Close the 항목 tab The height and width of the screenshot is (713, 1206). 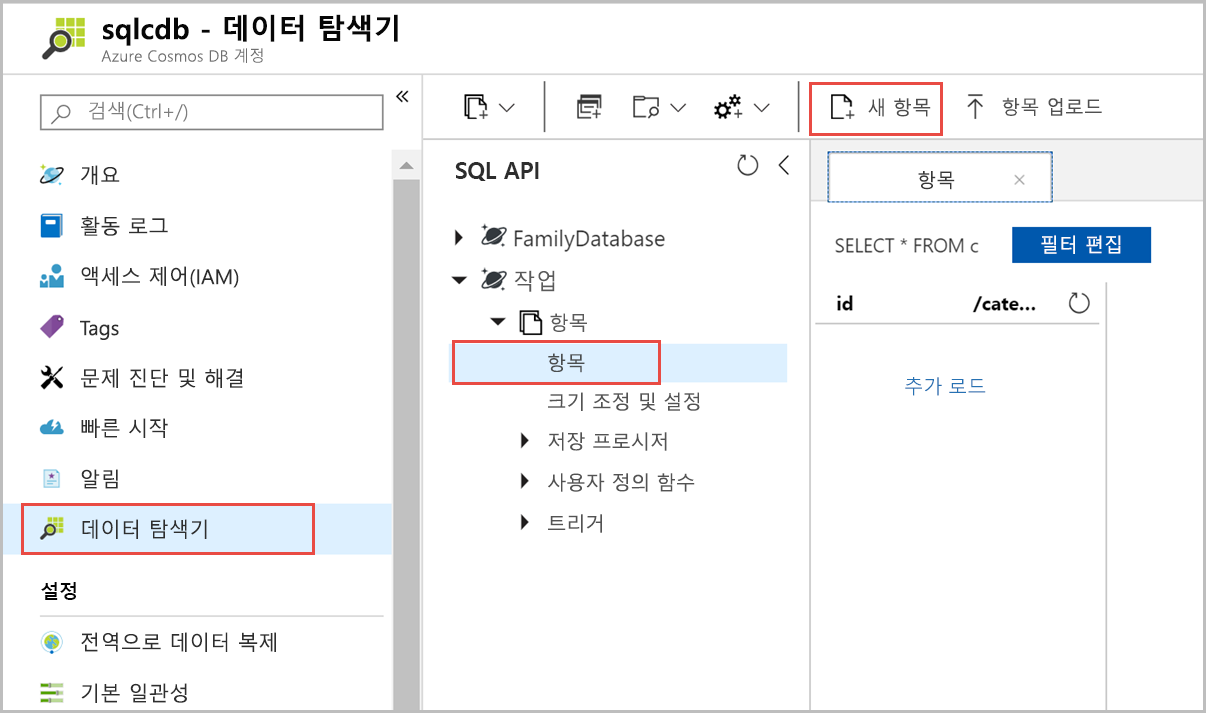pyautogui.click(x=1019, y=180)
